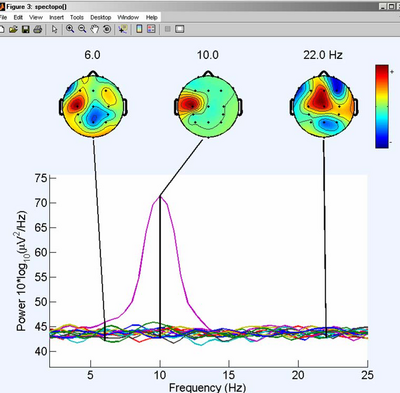Screen dimensions: 400x393
Task: Select the Rotate 3D tool
Action: tap(107, 29)
